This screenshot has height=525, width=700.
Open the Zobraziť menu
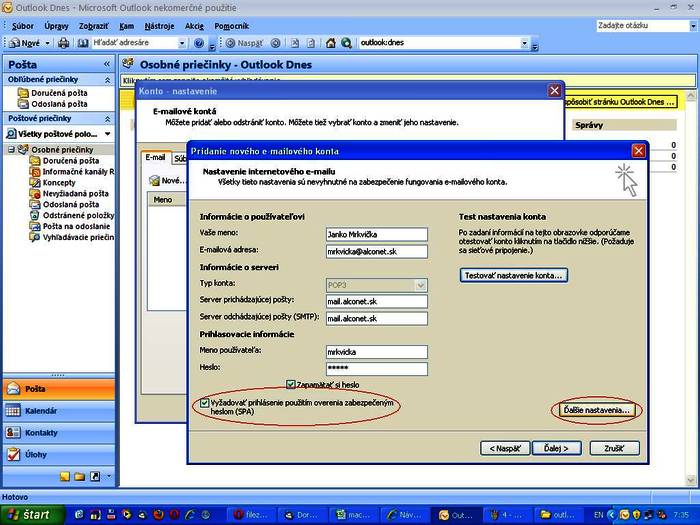point(93,26)
